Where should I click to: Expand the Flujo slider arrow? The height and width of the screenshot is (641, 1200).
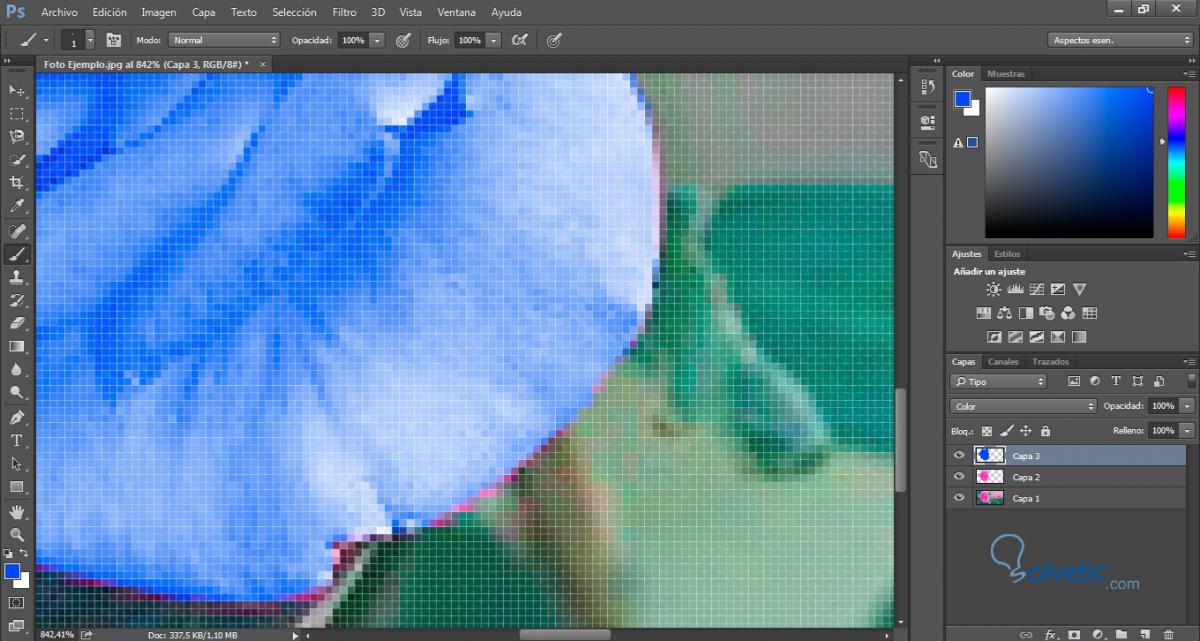[x=493, y=40]
